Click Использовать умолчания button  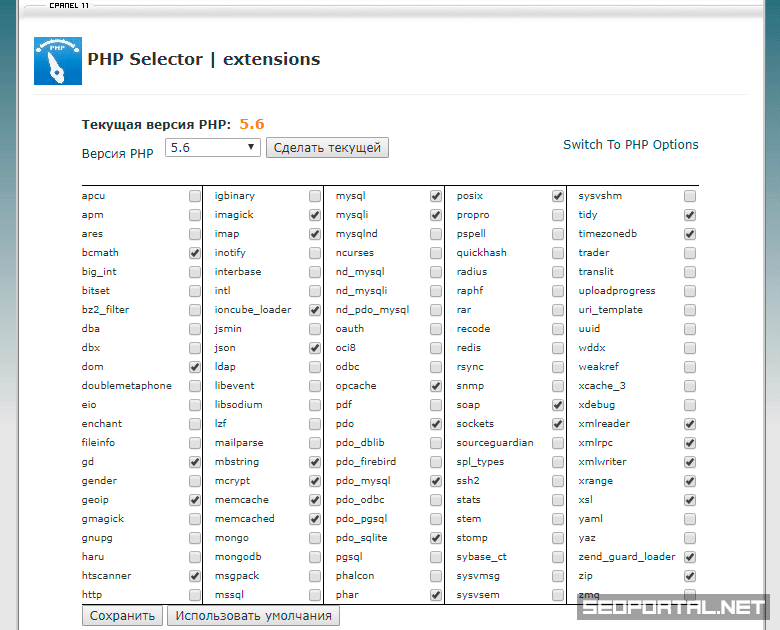coord(253,616)
